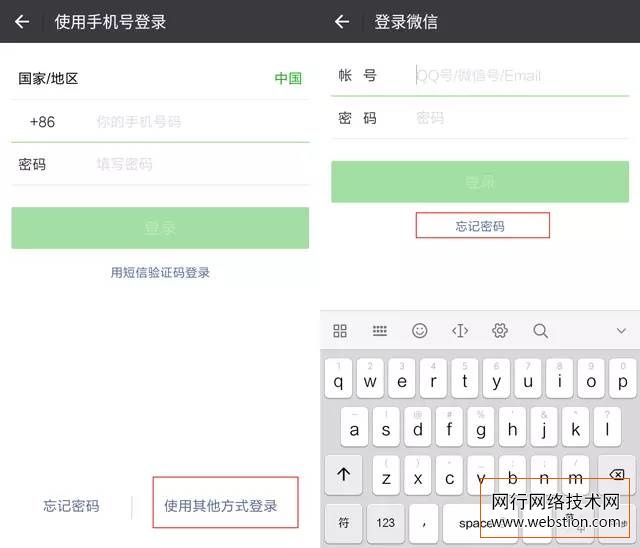Tap the y key
The image size is (640, 548).
pos(497,379)
